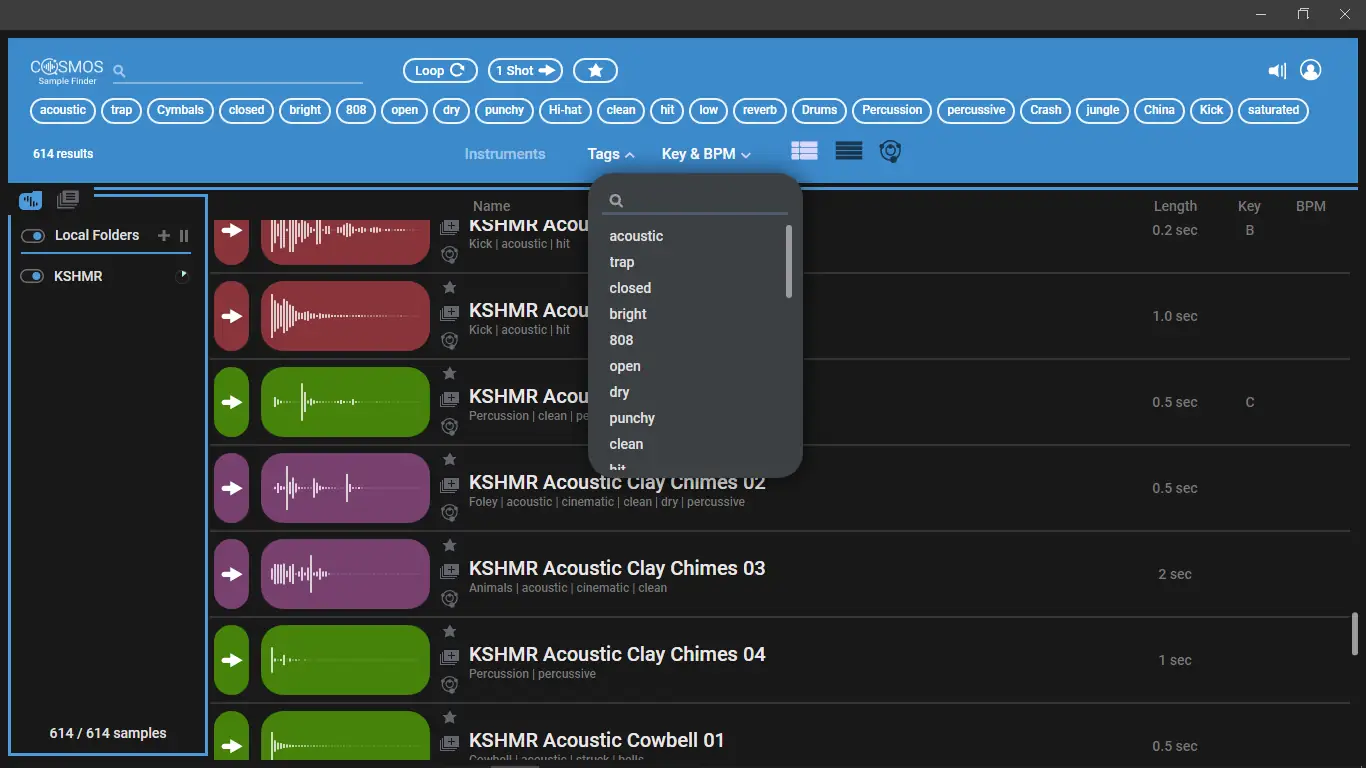Viewport: 1366px width, 768px height.
Task: Find samples similar to Clay Chimes 04
Action: coord(450,685)
